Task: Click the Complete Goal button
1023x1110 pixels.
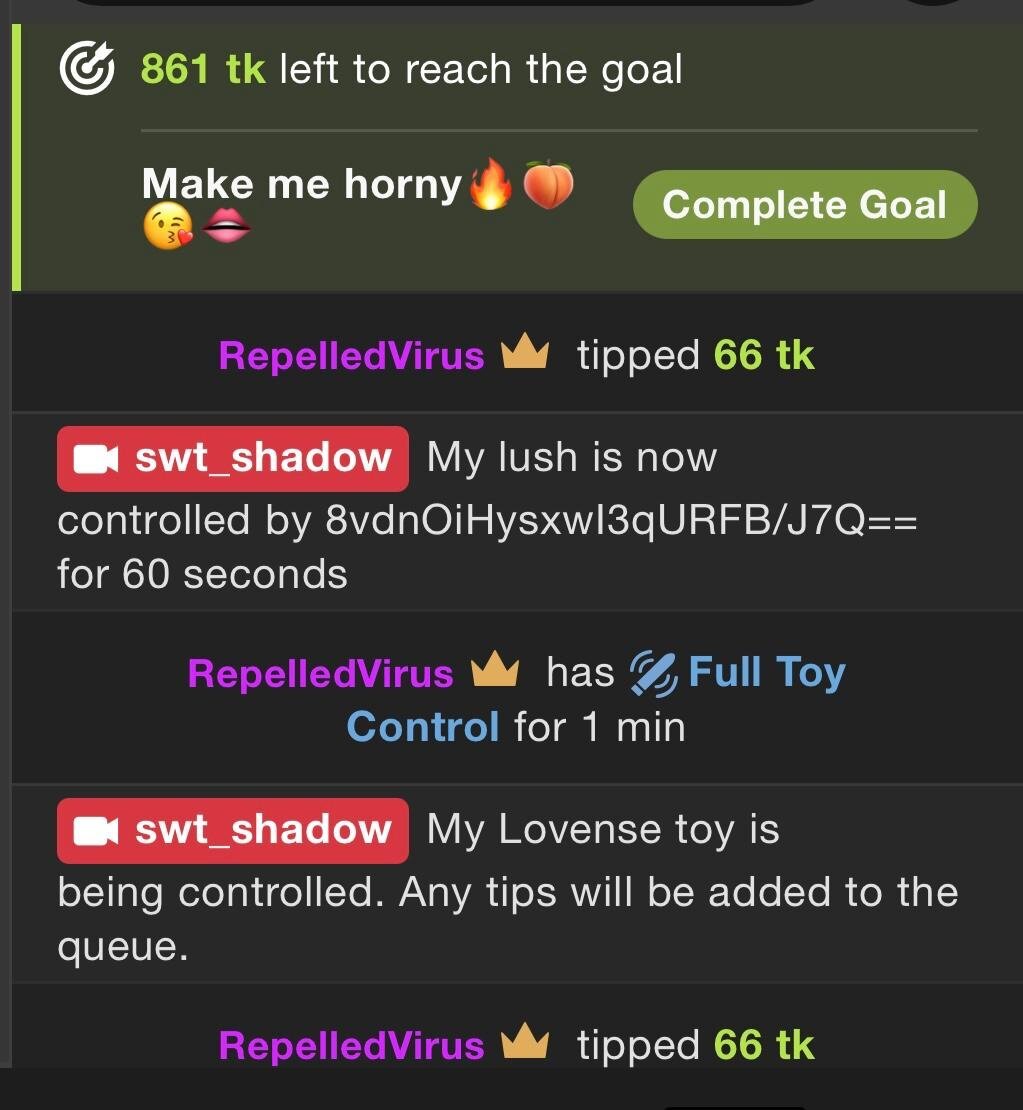Action: [805, 205]
